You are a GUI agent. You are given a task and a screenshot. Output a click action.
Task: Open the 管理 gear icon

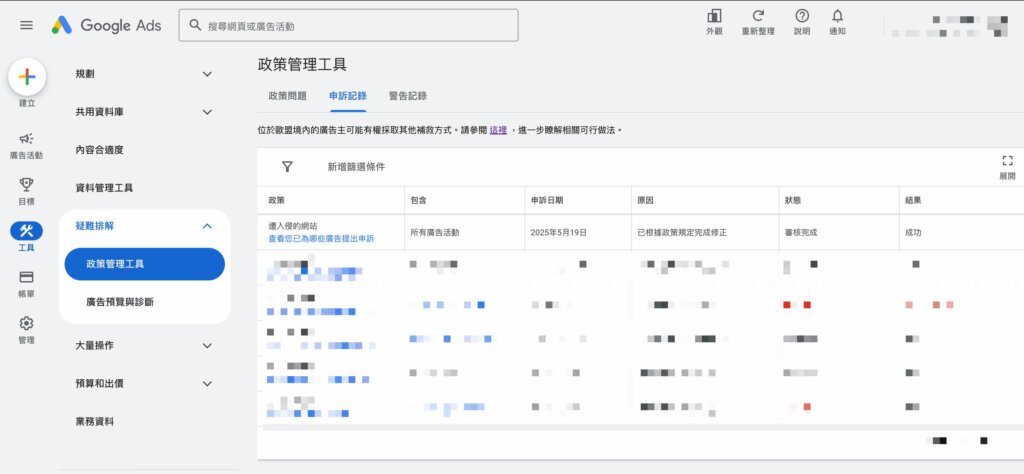click(x=26, y=323)
